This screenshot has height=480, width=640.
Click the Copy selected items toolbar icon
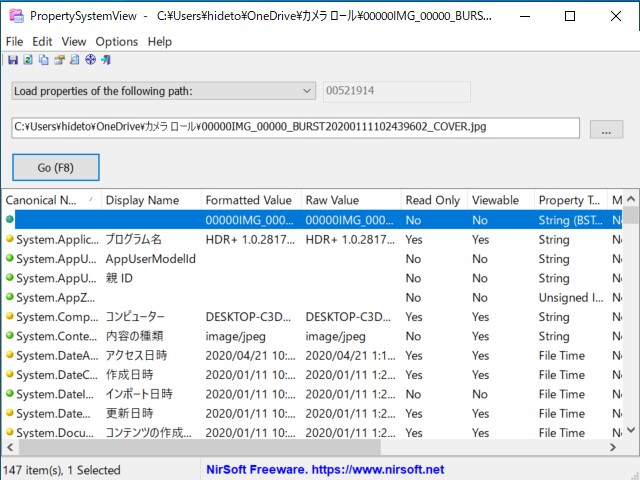click(x=44, y=60)
